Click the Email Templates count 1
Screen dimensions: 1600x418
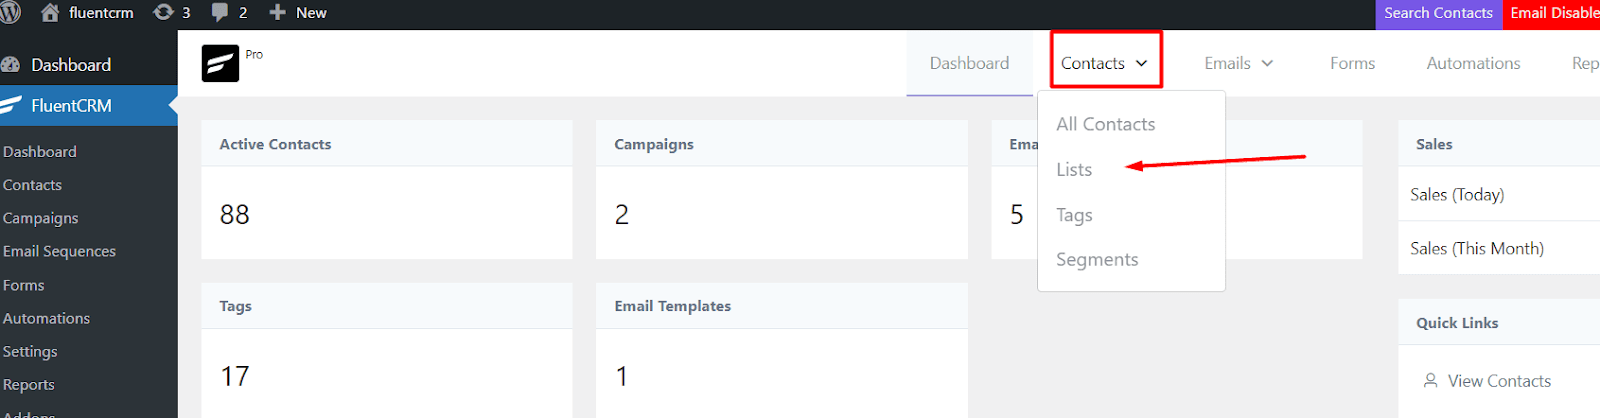622,377
